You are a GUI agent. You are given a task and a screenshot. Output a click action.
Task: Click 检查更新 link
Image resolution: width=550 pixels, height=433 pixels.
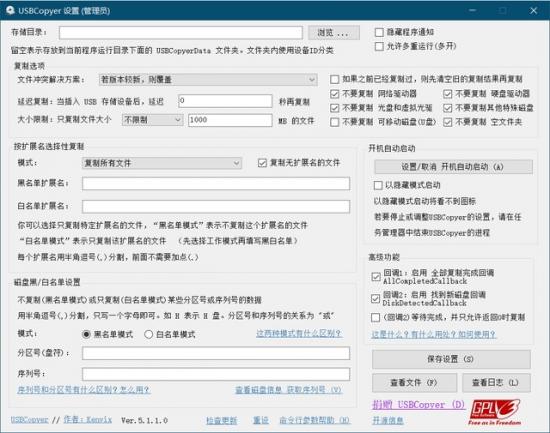coord(222,420)
